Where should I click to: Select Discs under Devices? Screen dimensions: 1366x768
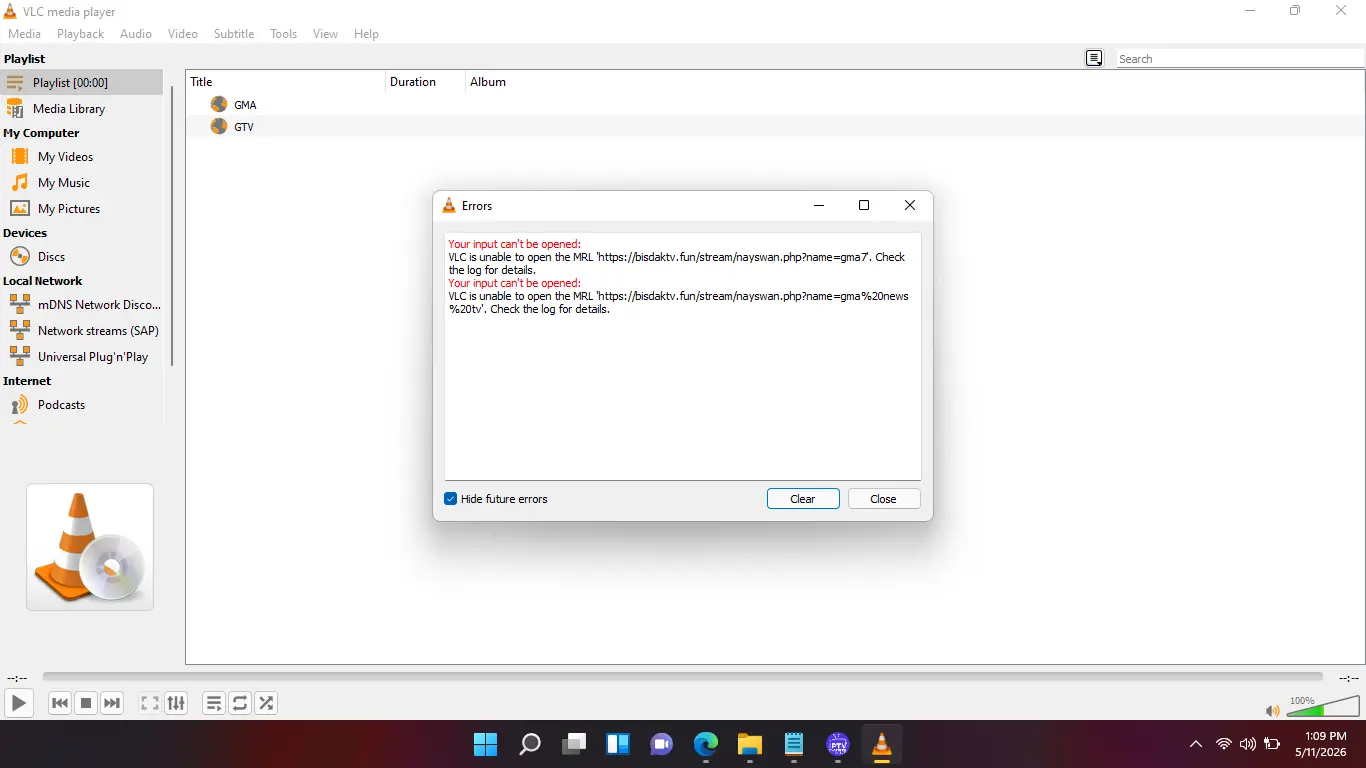[x=82, y=256]
